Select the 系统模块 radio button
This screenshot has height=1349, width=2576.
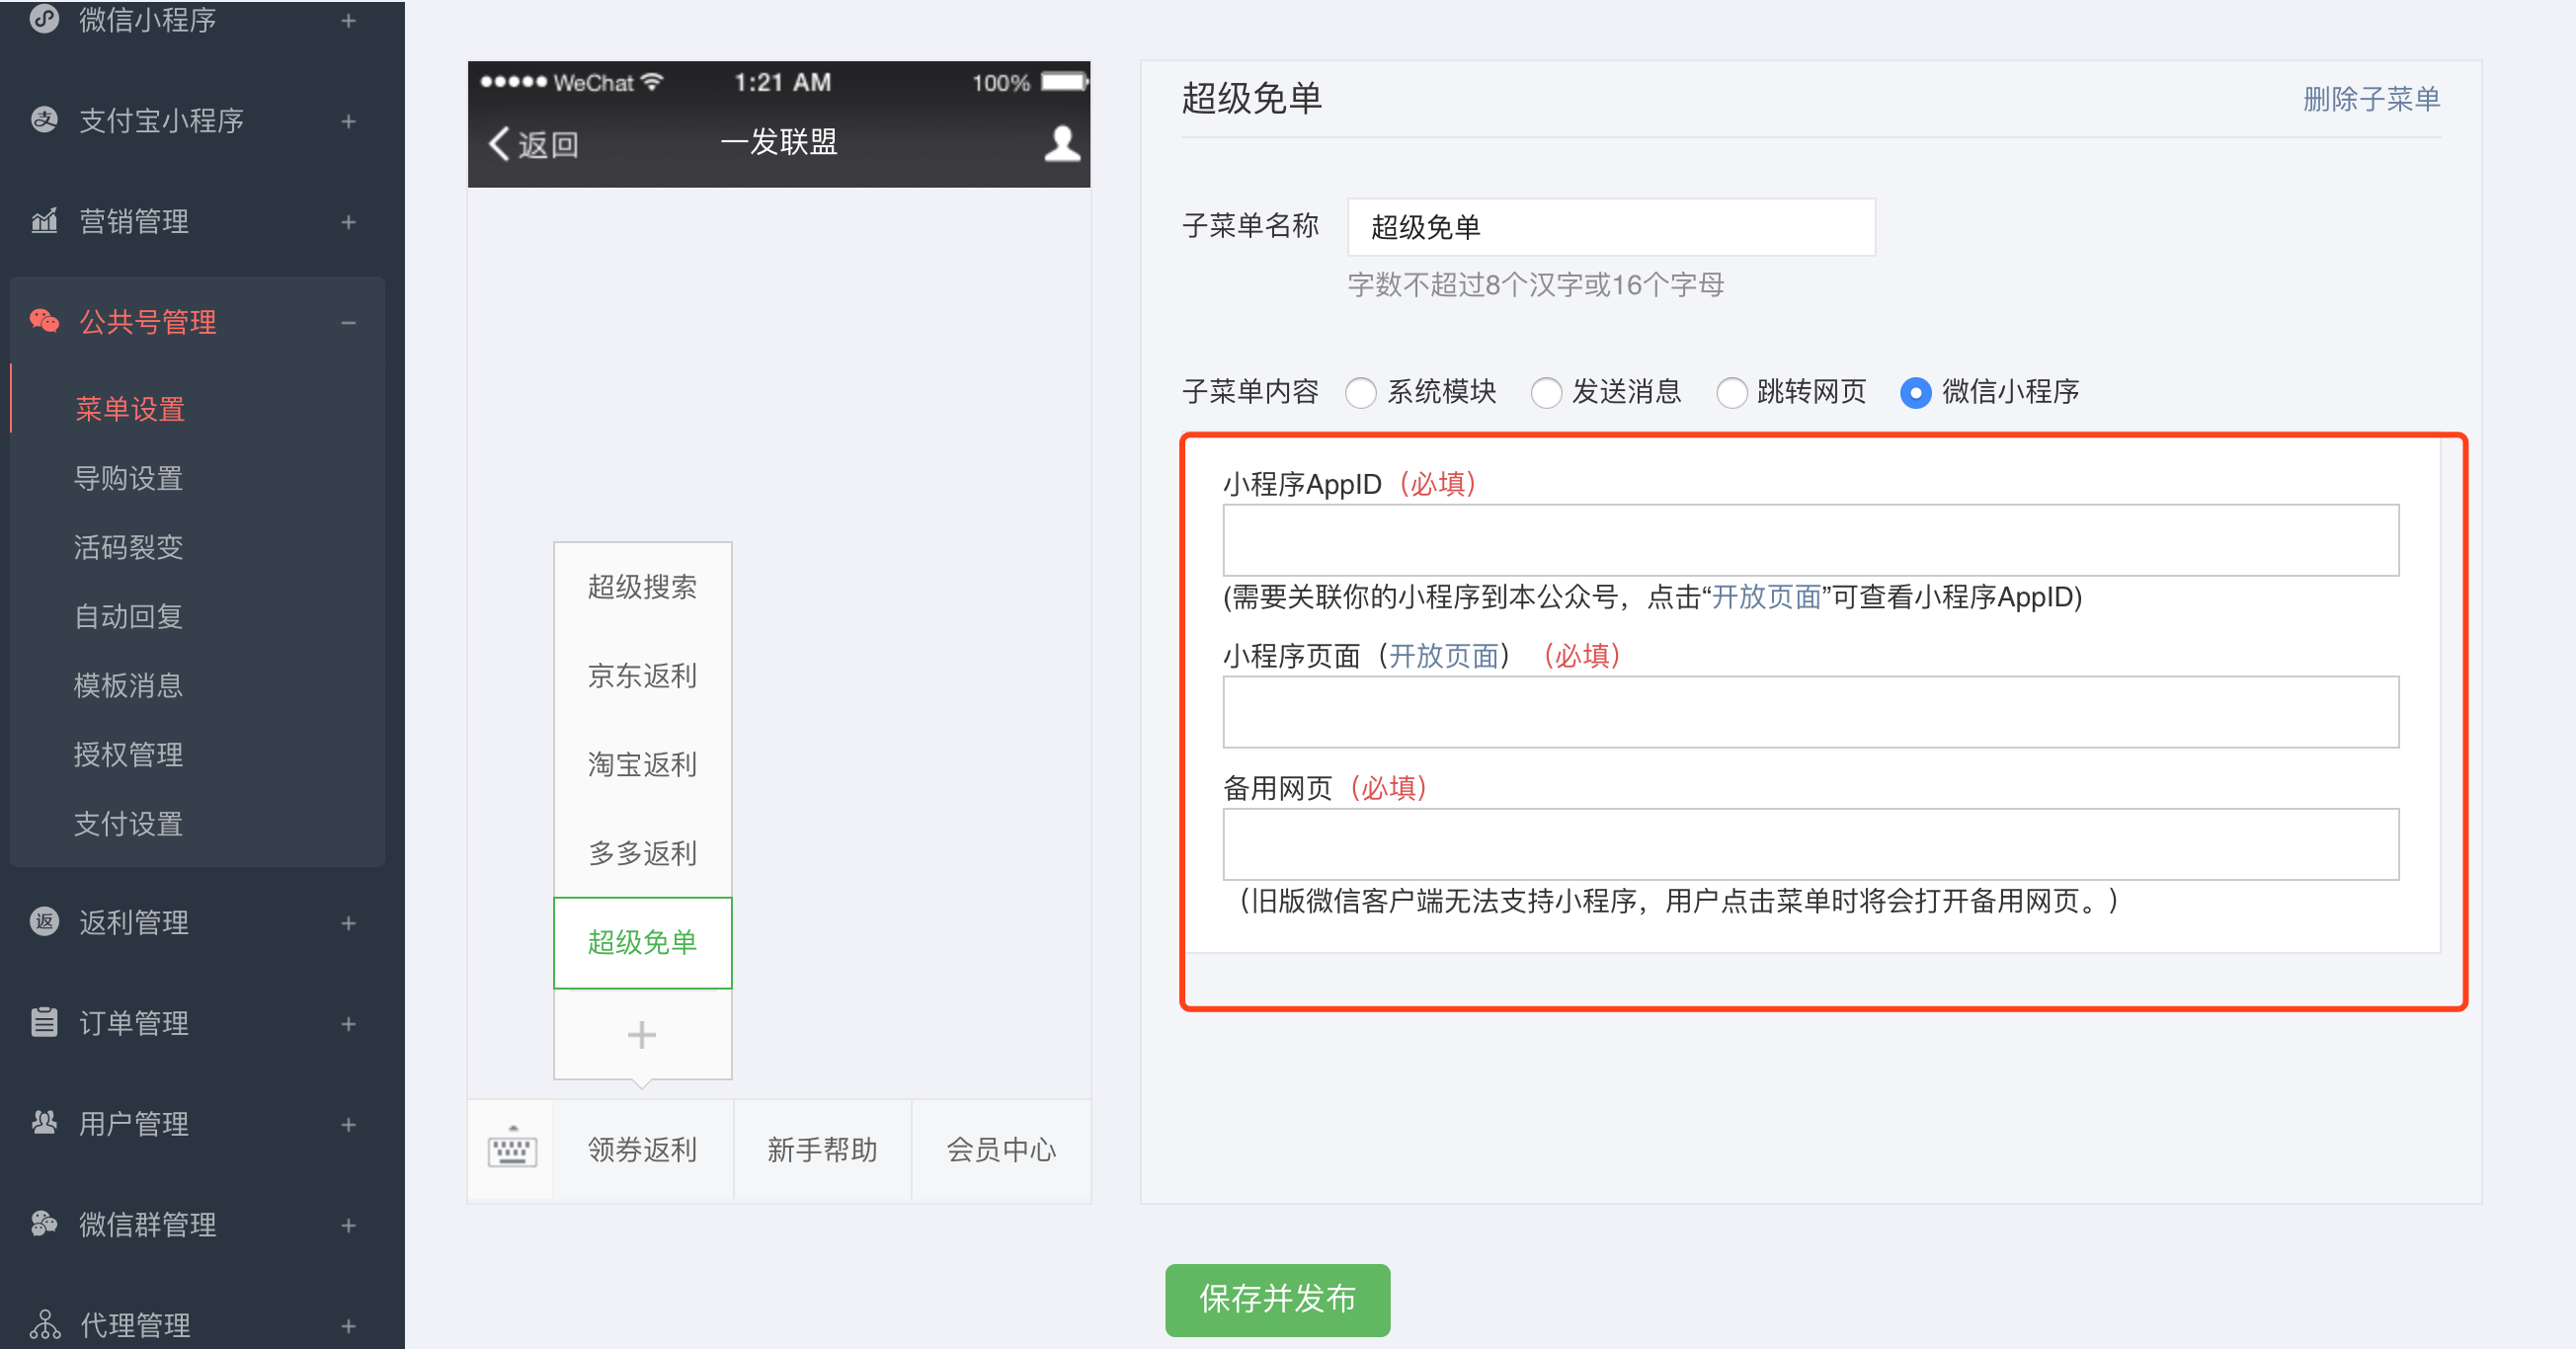click(x=1360, y=392)
